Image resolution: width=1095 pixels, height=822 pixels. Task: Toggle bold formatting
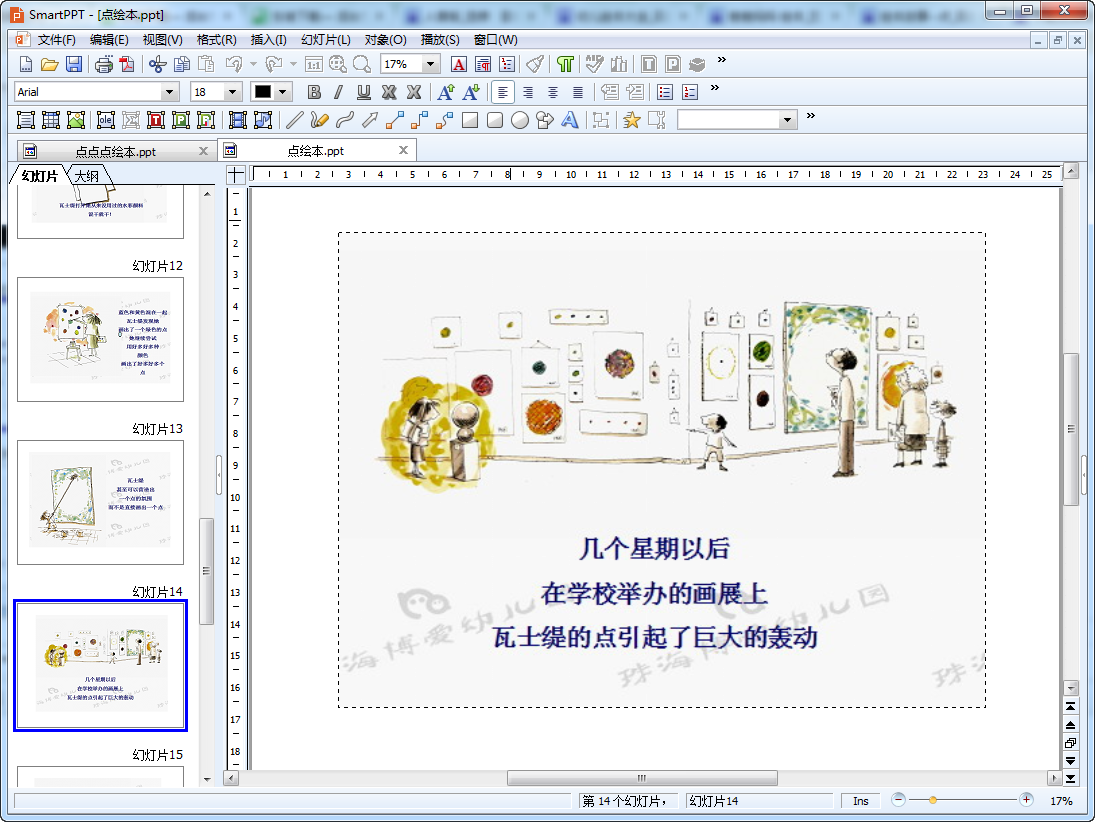point(314,92)
